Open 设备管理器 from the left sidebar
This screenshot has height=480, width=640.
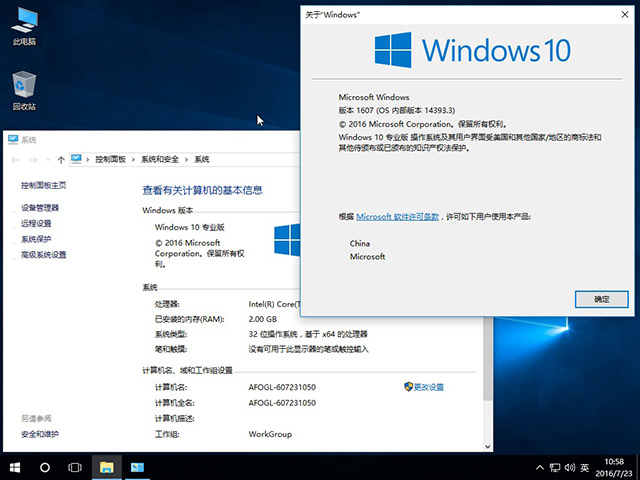[40, 207]
